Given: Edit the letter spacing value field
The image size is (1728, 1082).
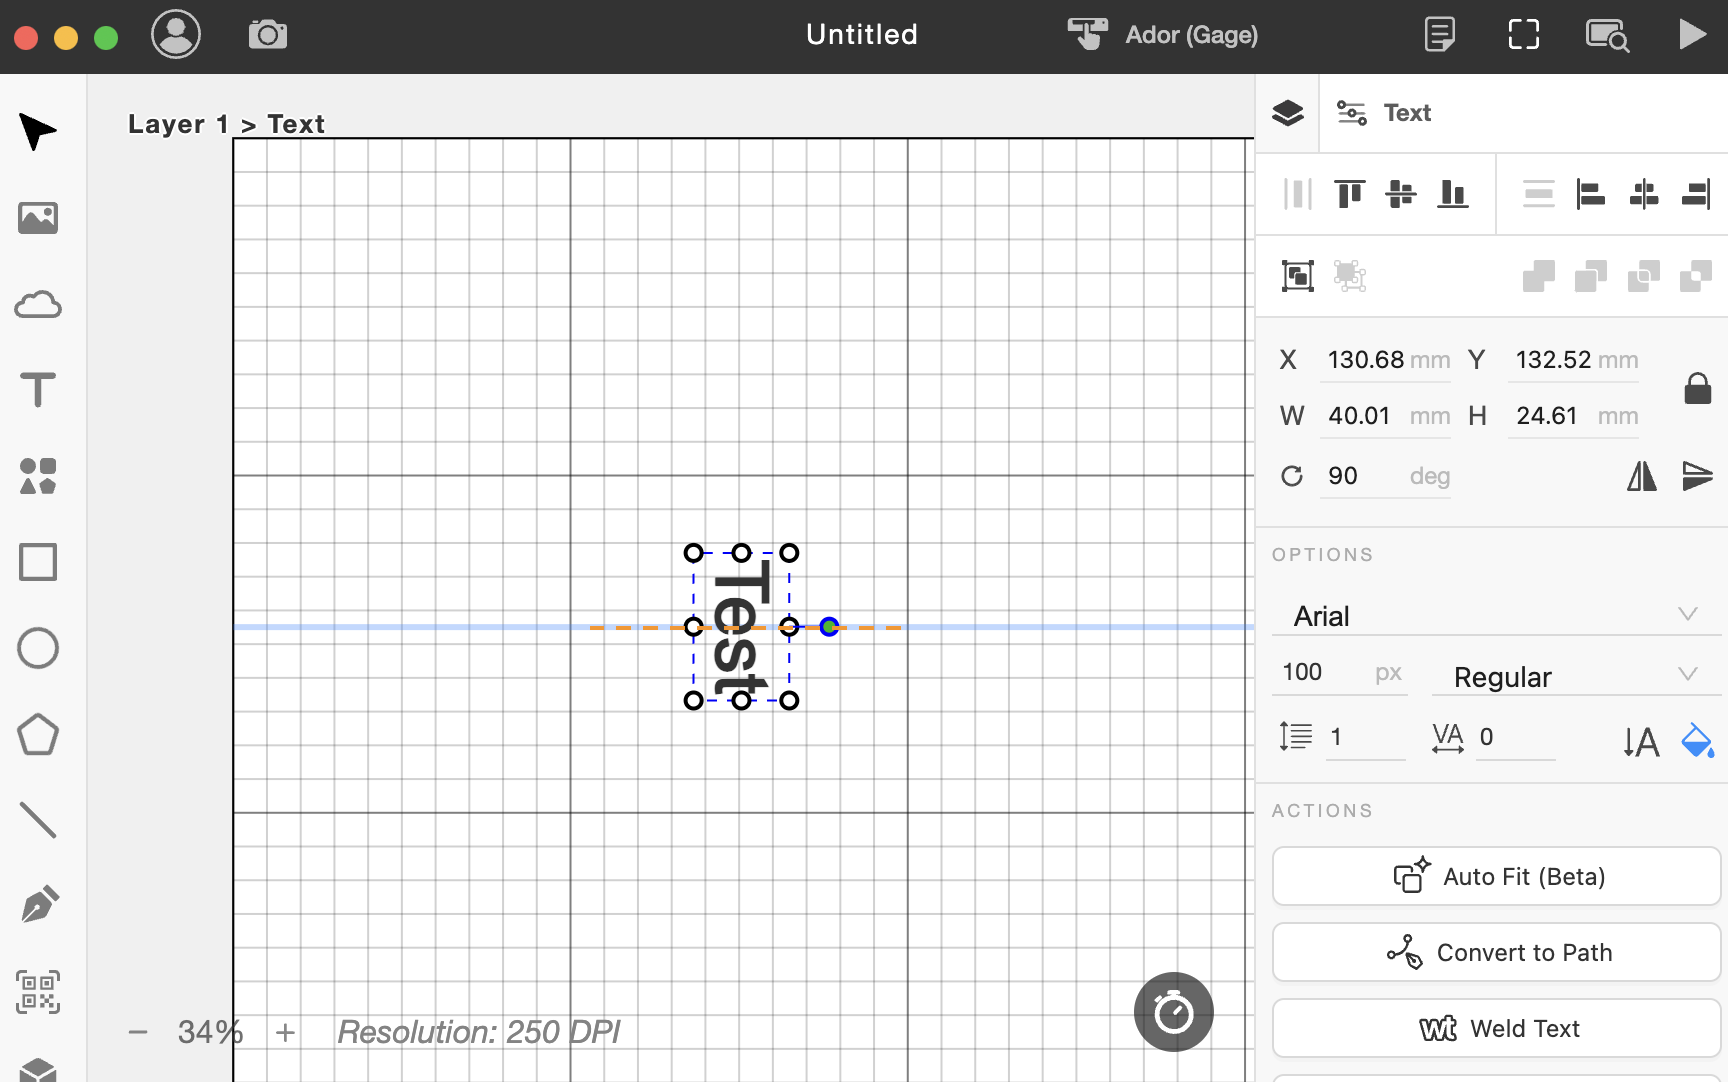Looking at the screenshot, I should pyautogui.click(x=1515, y=737).
